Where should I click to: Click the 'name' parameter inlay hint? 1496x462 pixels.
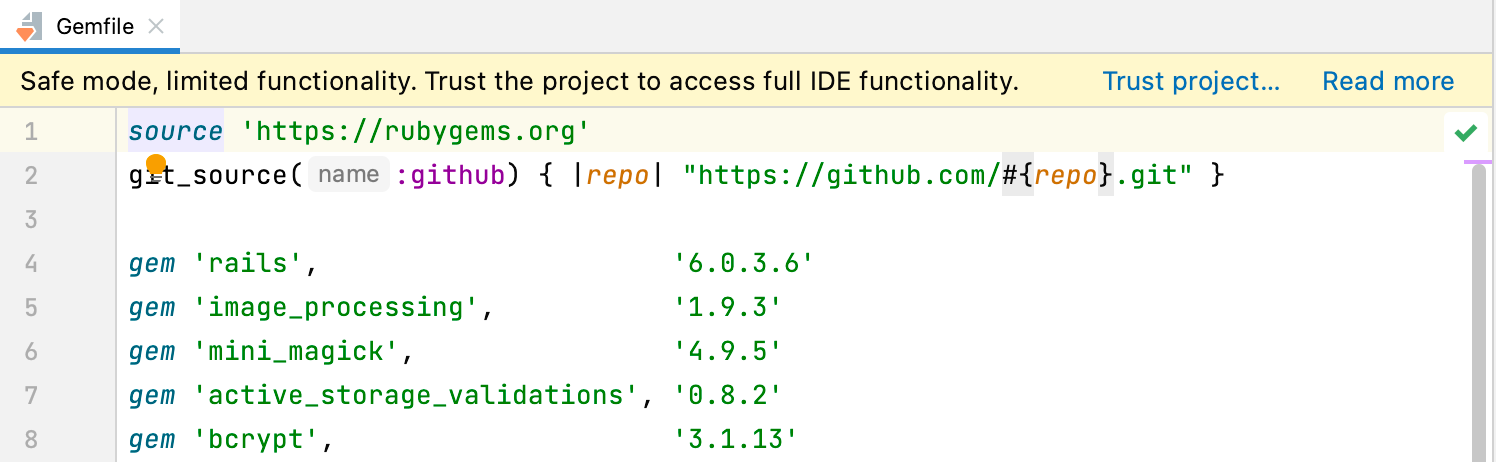pos(348,176)
